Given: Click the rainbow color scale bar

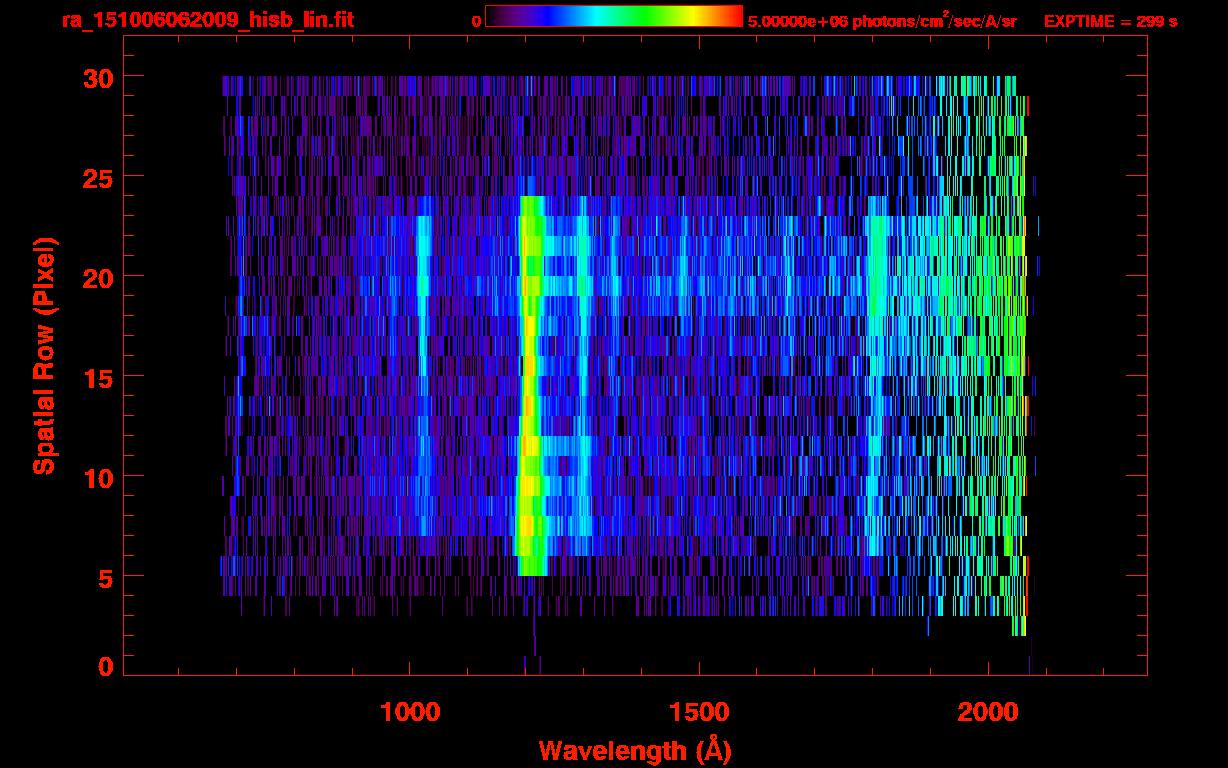Looking at the screenshot, I should pos(614,16).
